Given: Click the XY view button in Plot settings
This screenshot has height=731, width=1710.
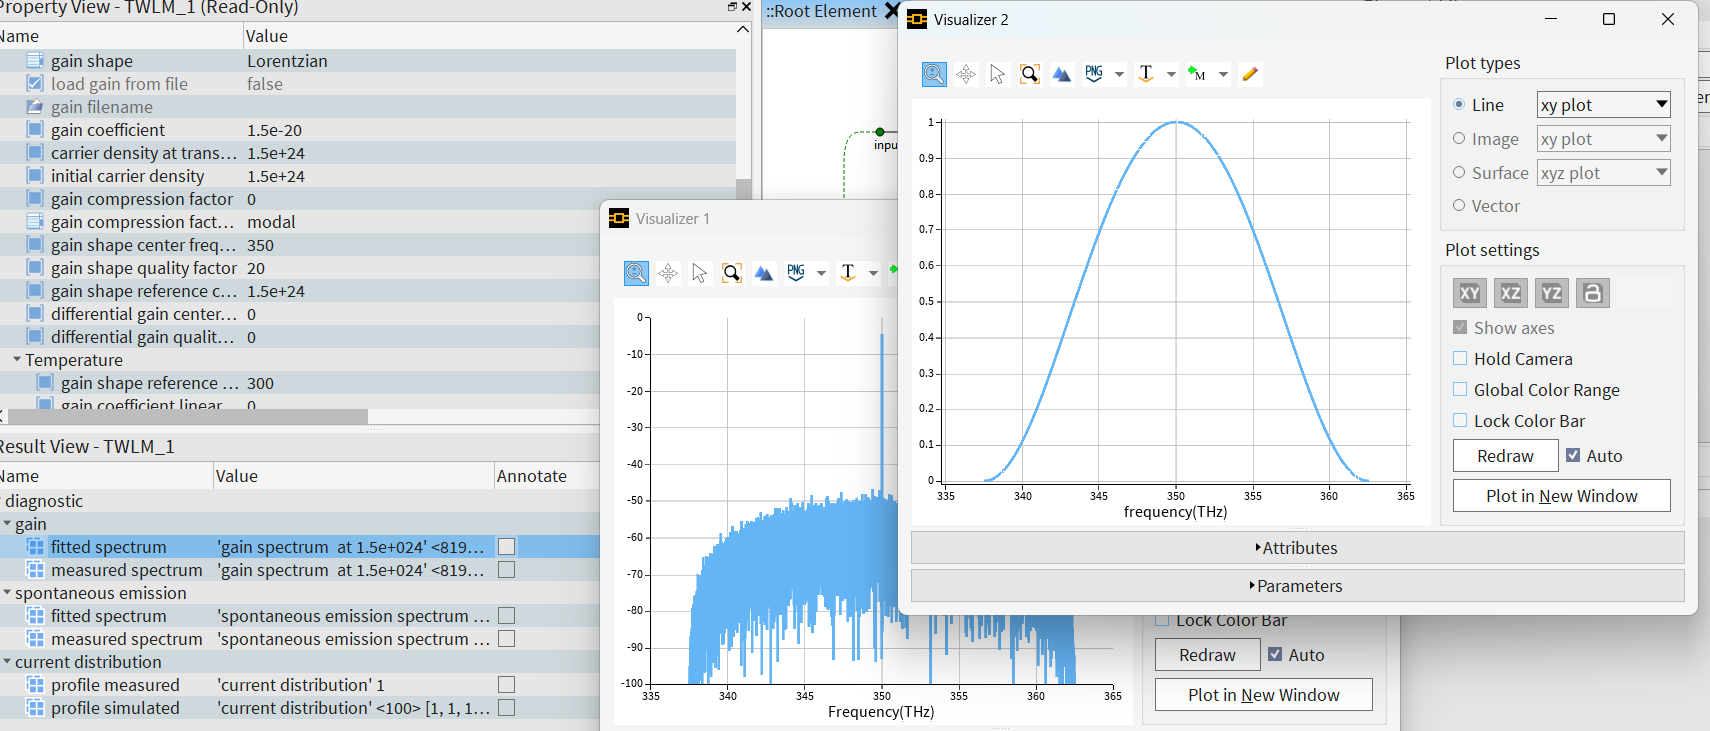Looking at the screenshot, I should pyautogui.click(x=1469, y=293).
